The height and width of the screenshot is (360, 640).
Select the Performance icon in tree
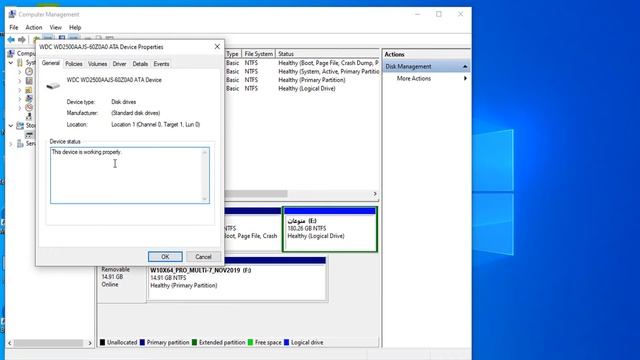pyautogui.click(x=29, y=108)
